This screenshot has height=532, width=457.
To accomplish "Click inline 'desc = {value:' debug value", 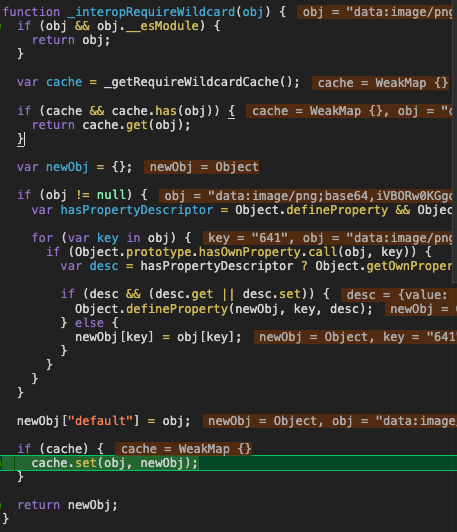I will (397, 295).
